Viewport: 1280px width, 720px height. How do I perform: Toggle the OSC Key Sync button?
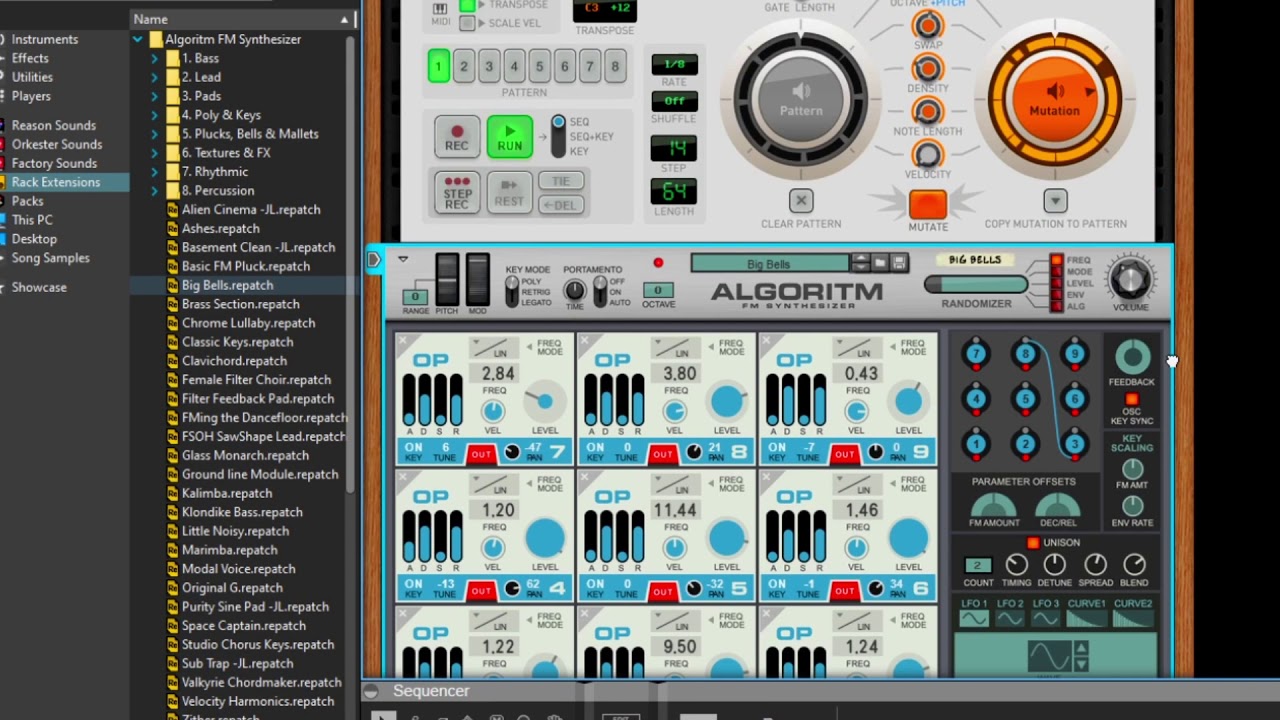(1132, 400)
